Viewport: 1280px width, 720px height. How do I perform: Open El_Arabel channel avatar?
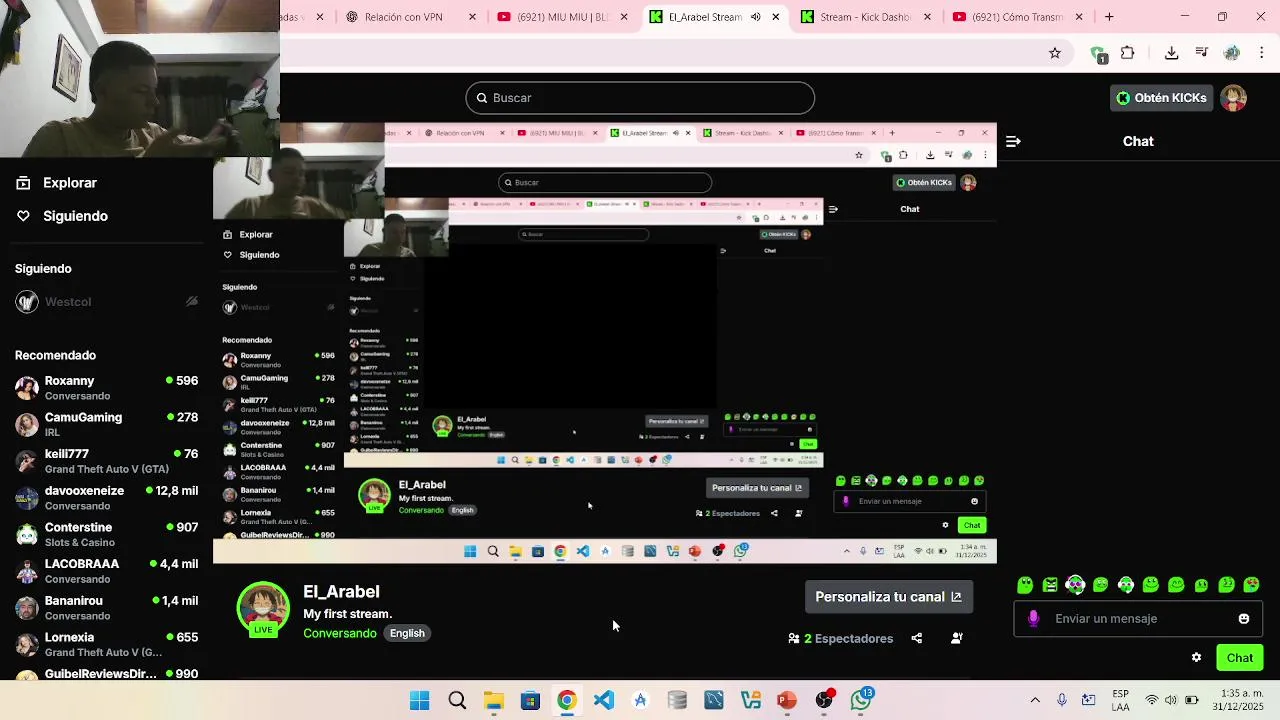263,609
